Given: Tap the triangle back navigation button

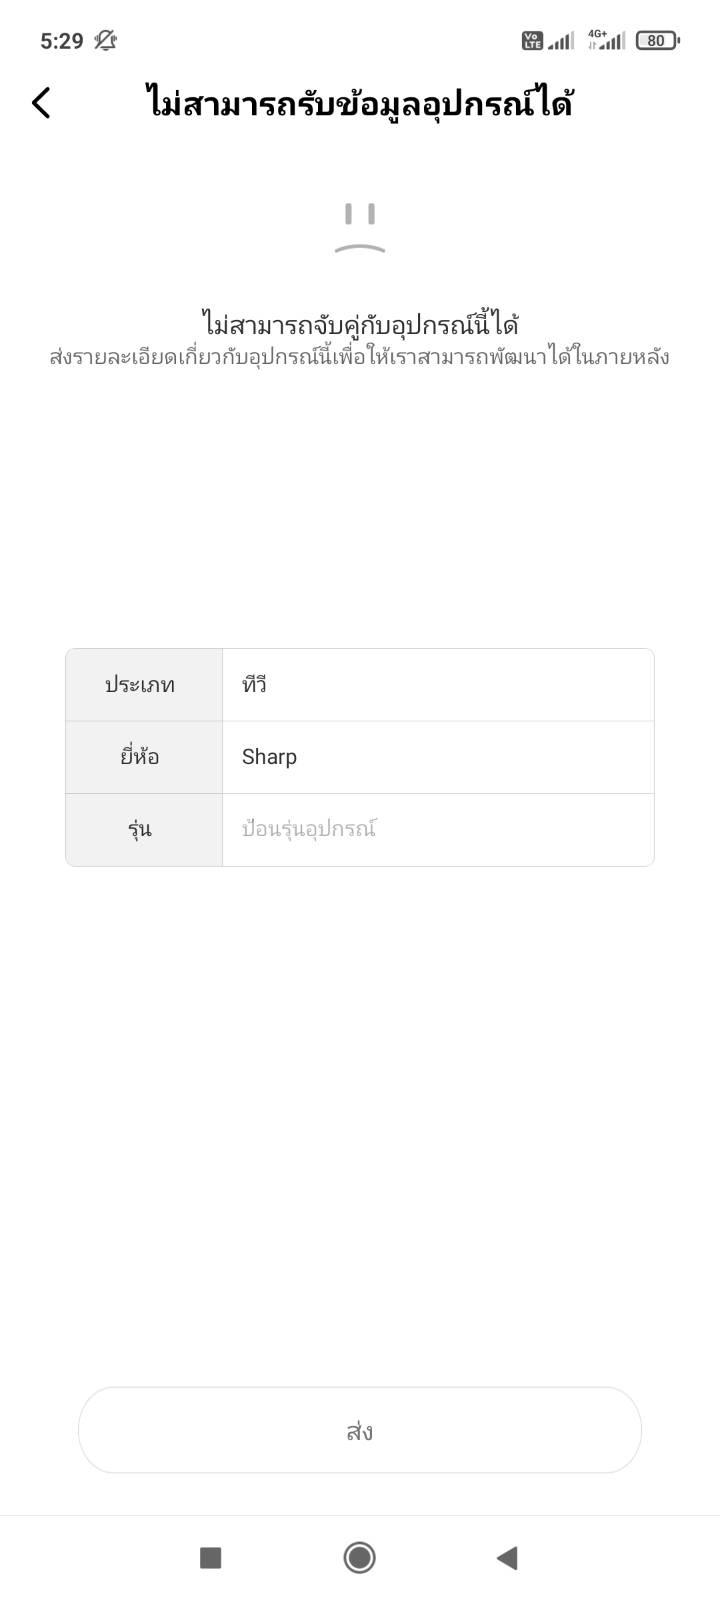Looking at the screenshot, I should 507,1557.
